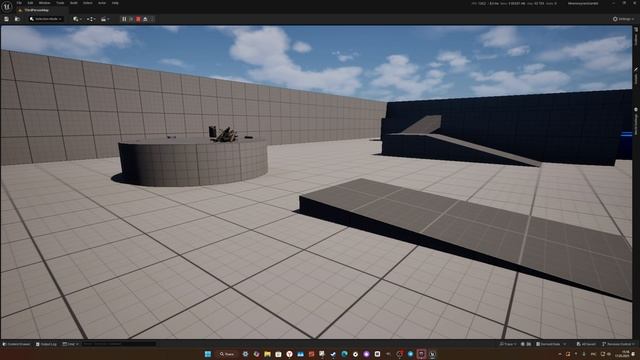Open the Help menu
Image resolution: width=640 pixels, height=360 pixels.
115,3
